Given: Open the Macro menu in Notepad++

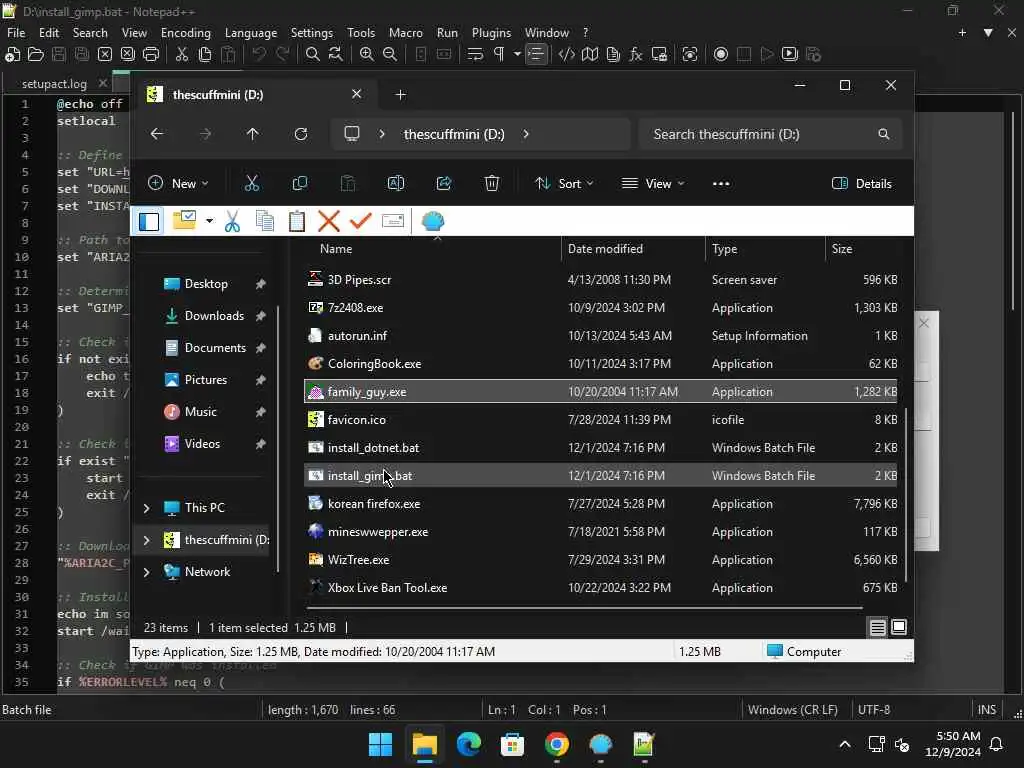Looking at the screenshot, I should click(406, 33).
